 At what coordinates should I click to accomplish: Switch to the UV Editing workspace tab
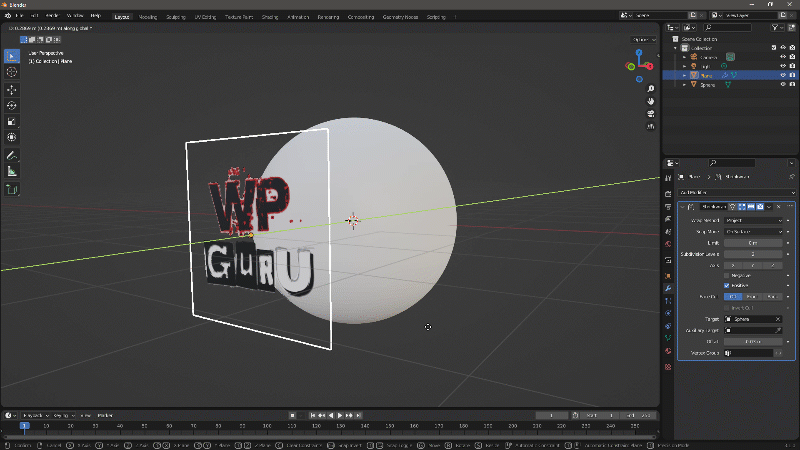[205, 17]
